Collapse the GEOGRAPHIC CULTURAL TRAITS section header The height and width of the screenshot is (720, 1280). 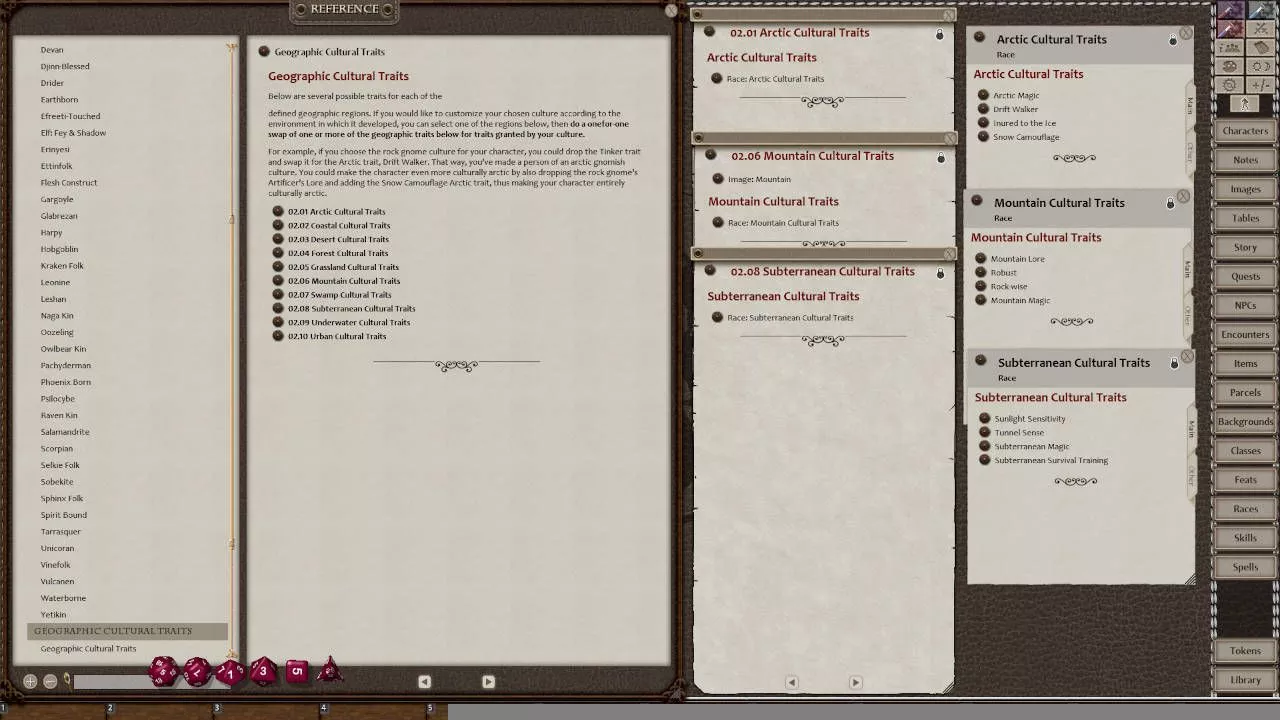127,631
